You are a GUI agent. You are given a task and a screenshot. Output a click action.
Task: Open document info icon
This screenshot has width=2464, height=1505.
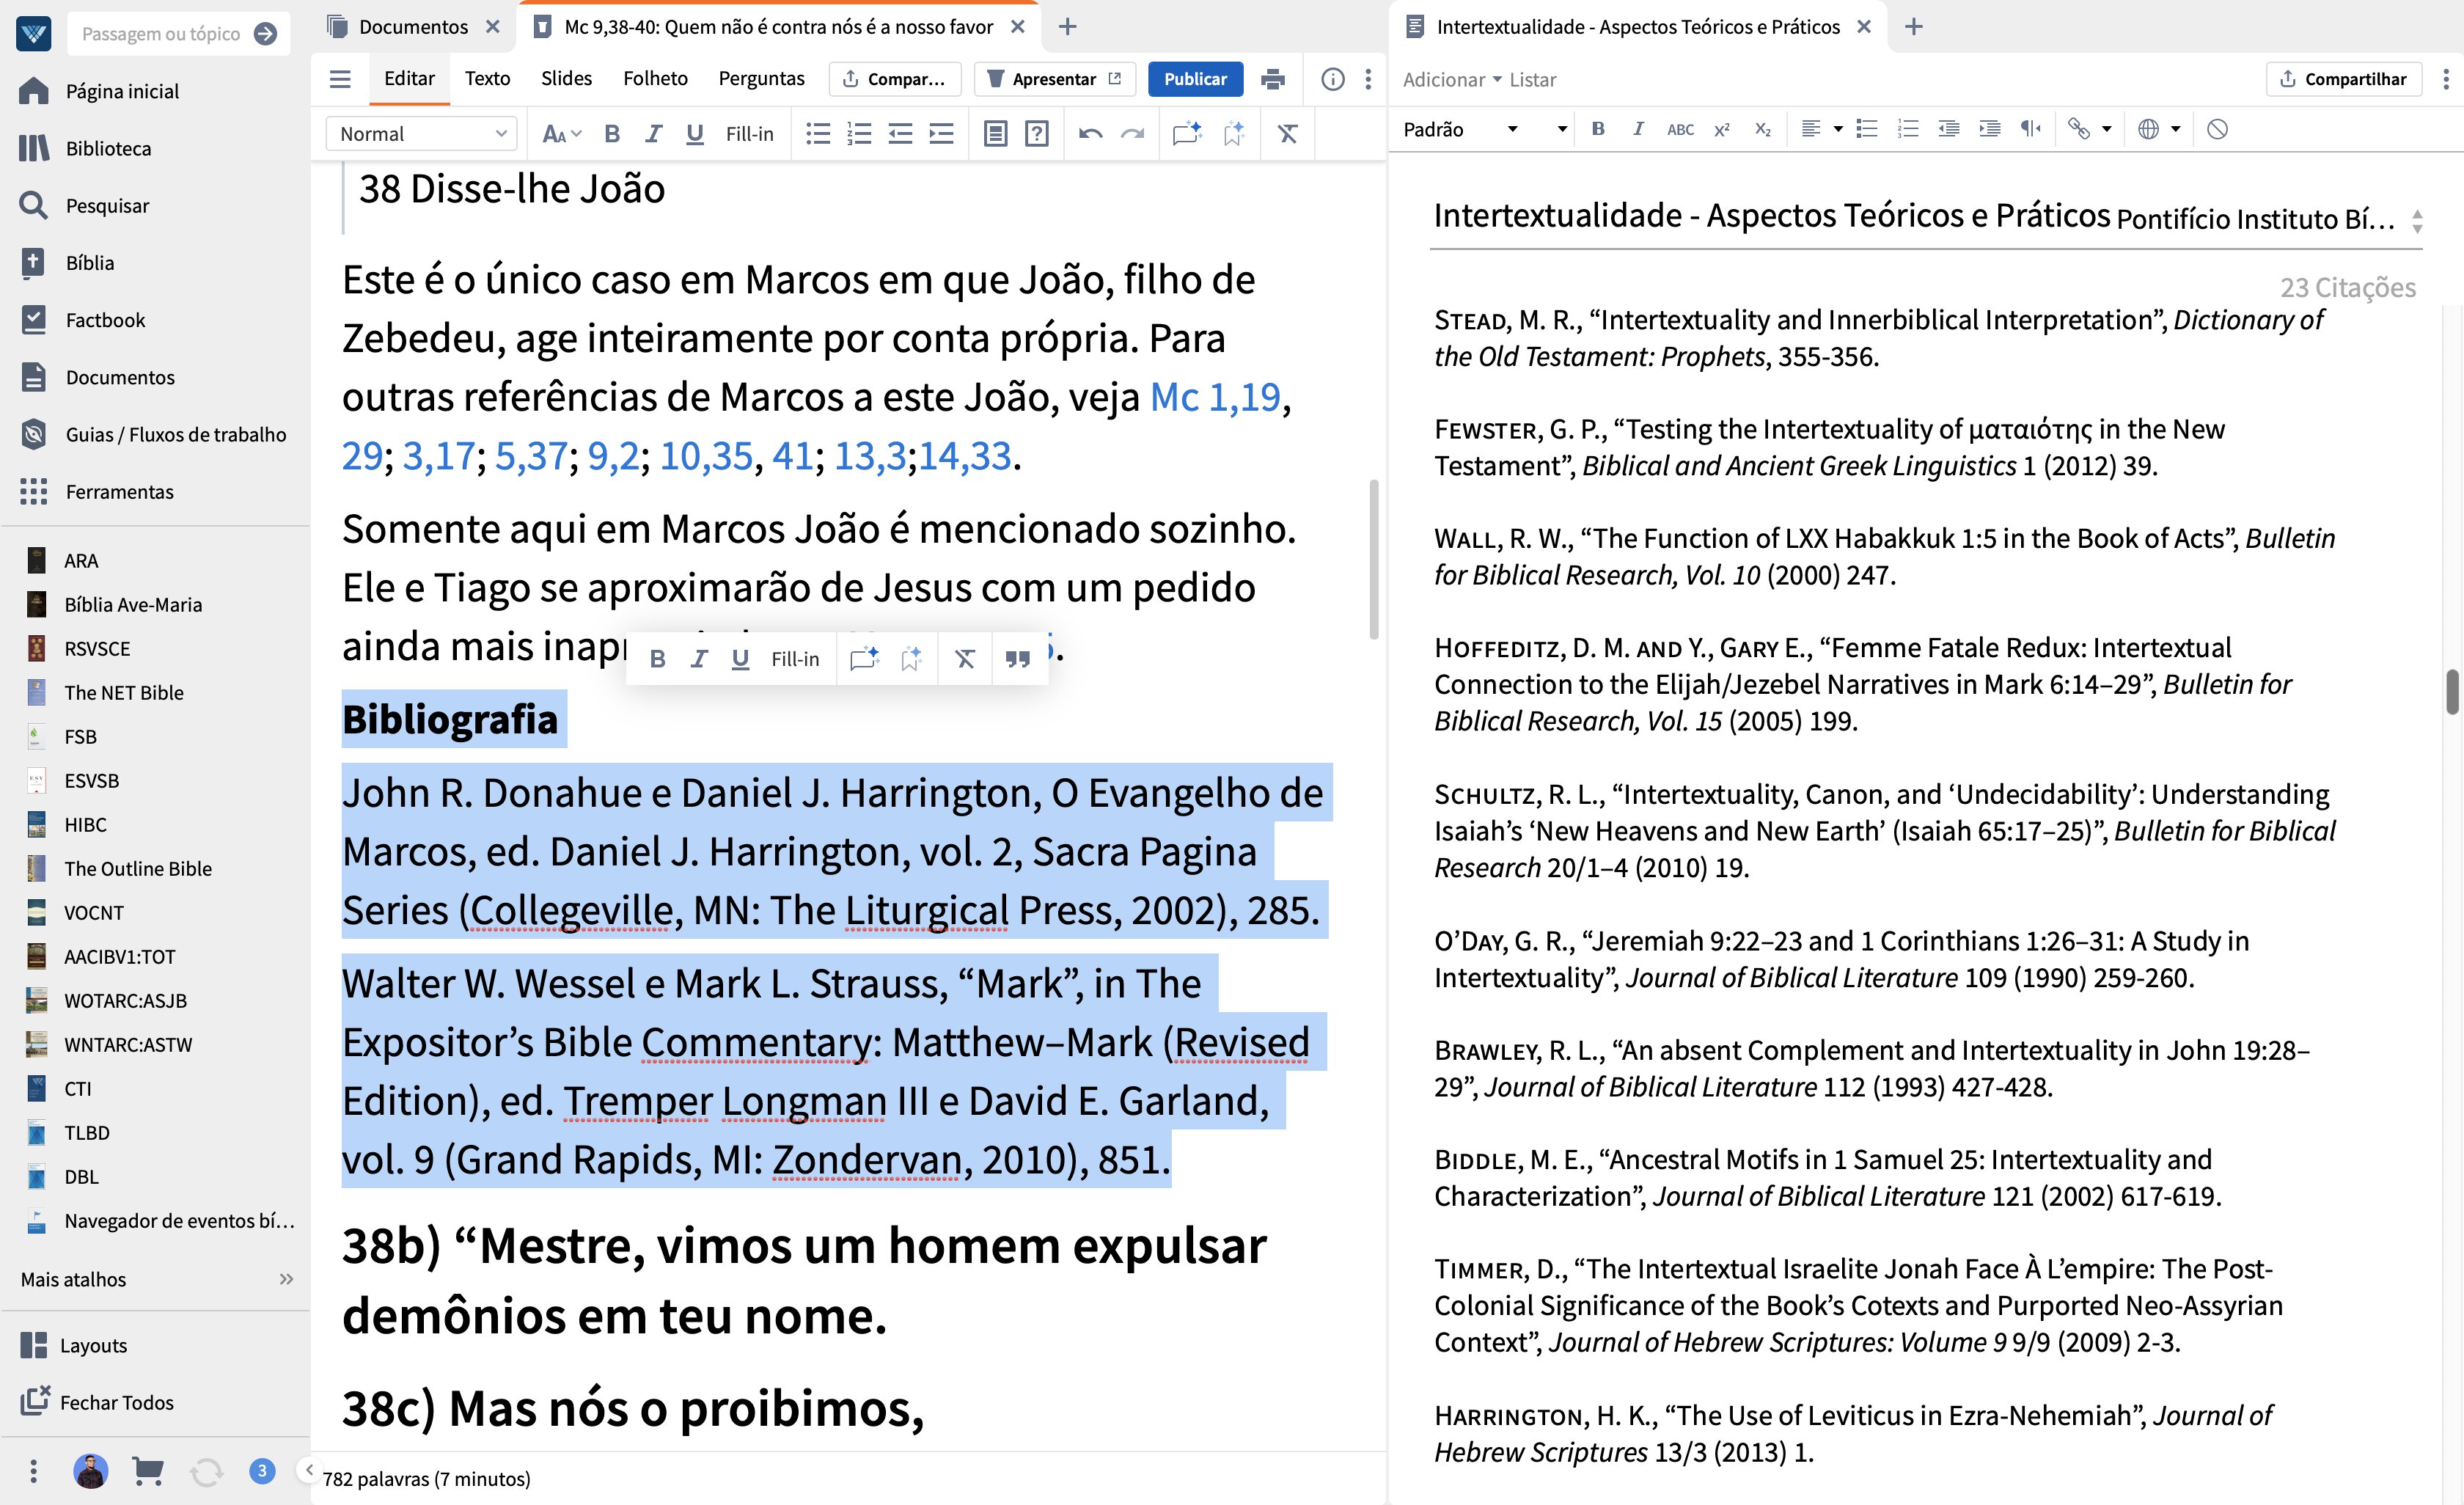[1332, 79]
